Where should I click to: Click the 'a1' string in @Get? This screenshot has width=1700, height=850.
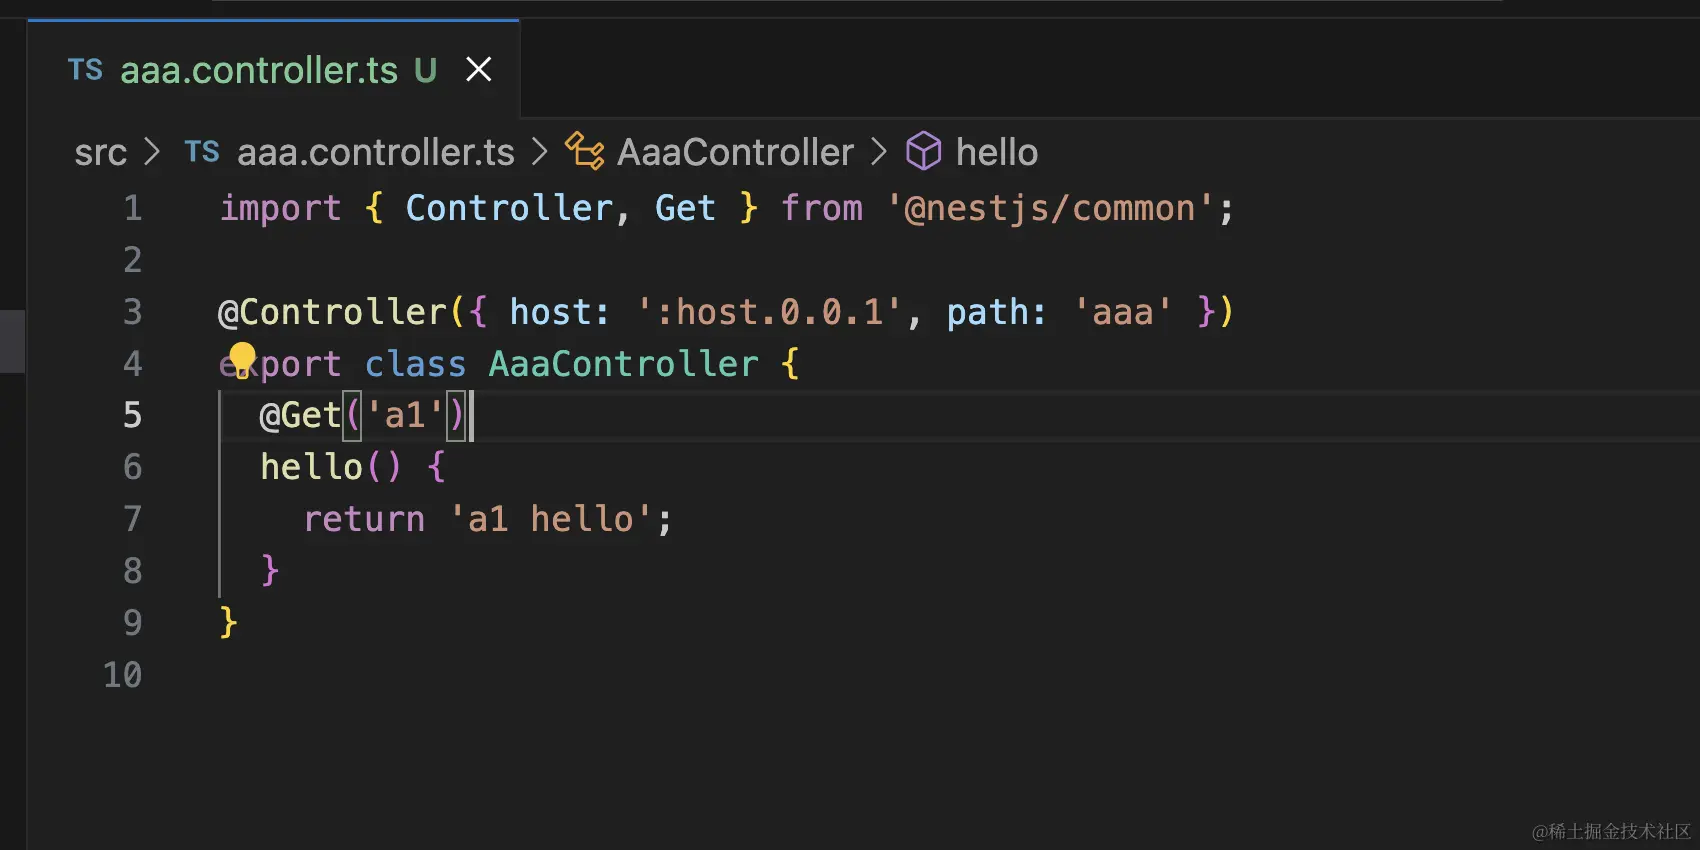pyautogui.click(x=405, y=415)
